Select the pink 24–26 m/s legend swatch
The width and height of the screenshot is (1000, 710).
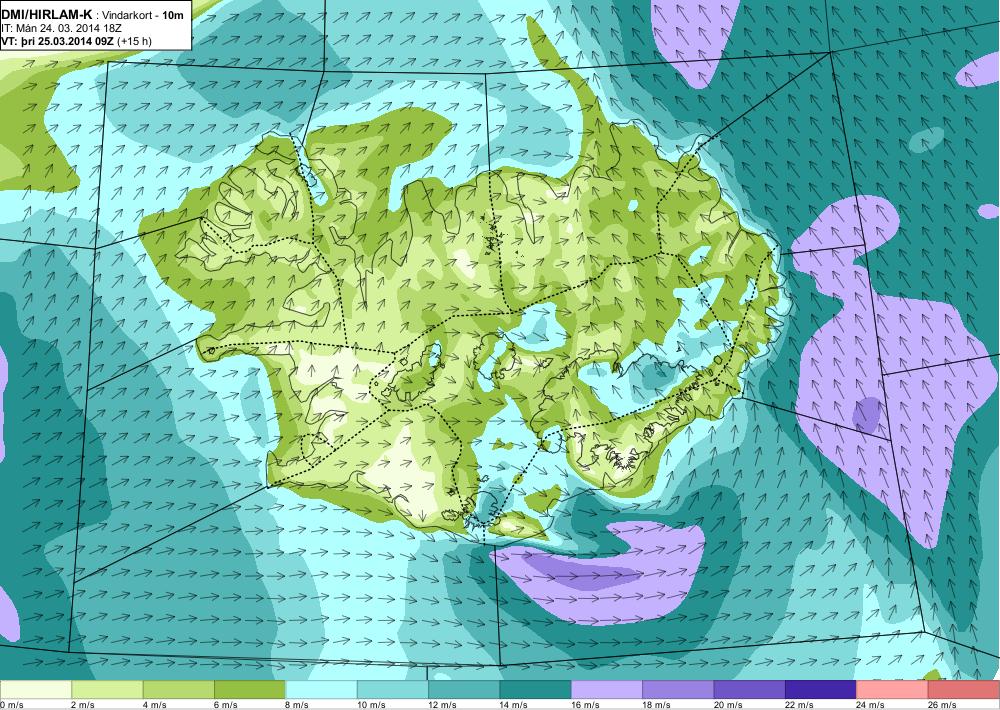893,690
